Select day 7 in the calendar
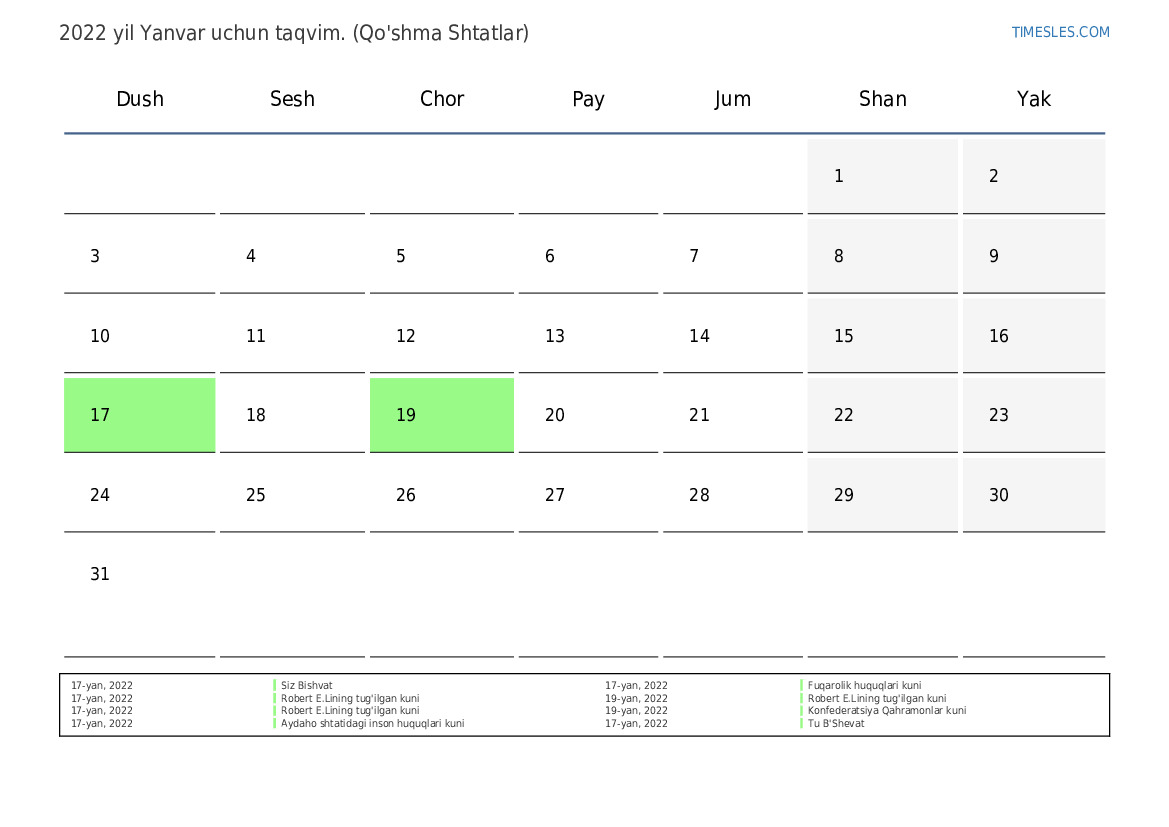The image size is (1169, 827). [733, 256]
